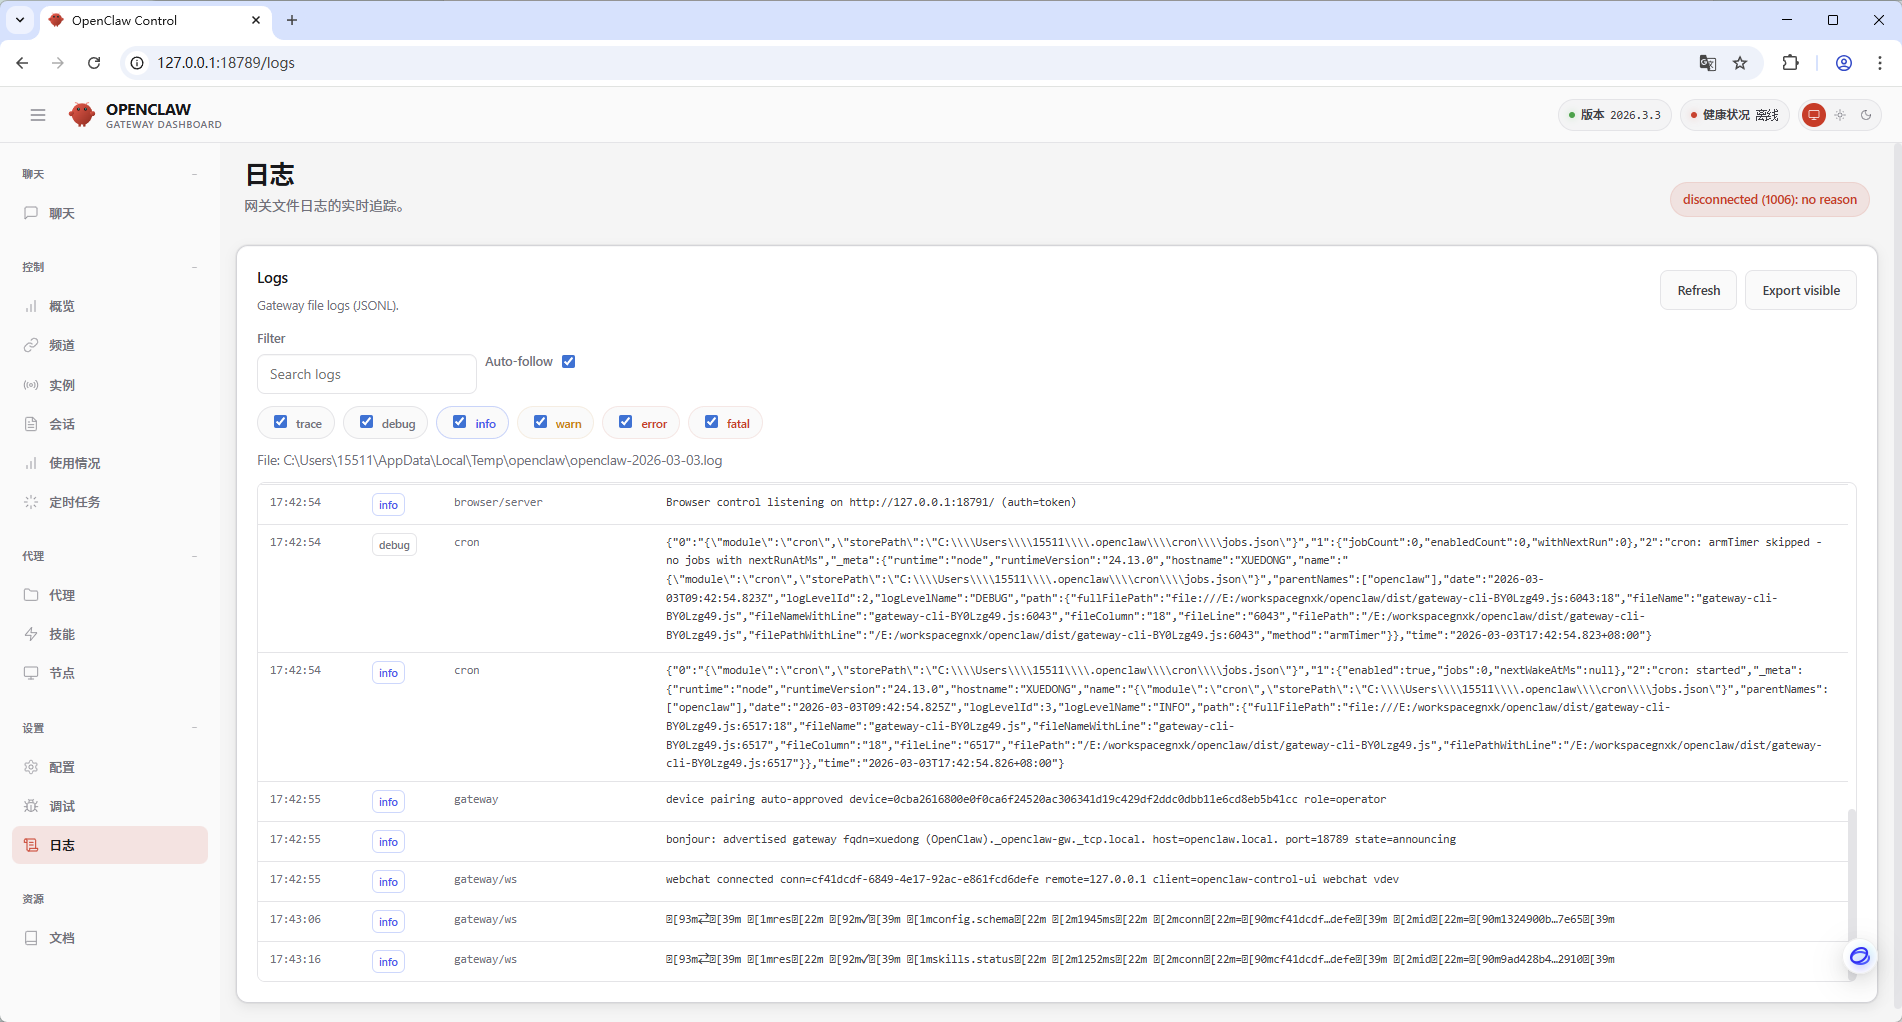Click the Refresh logs button

(1698, 290)
